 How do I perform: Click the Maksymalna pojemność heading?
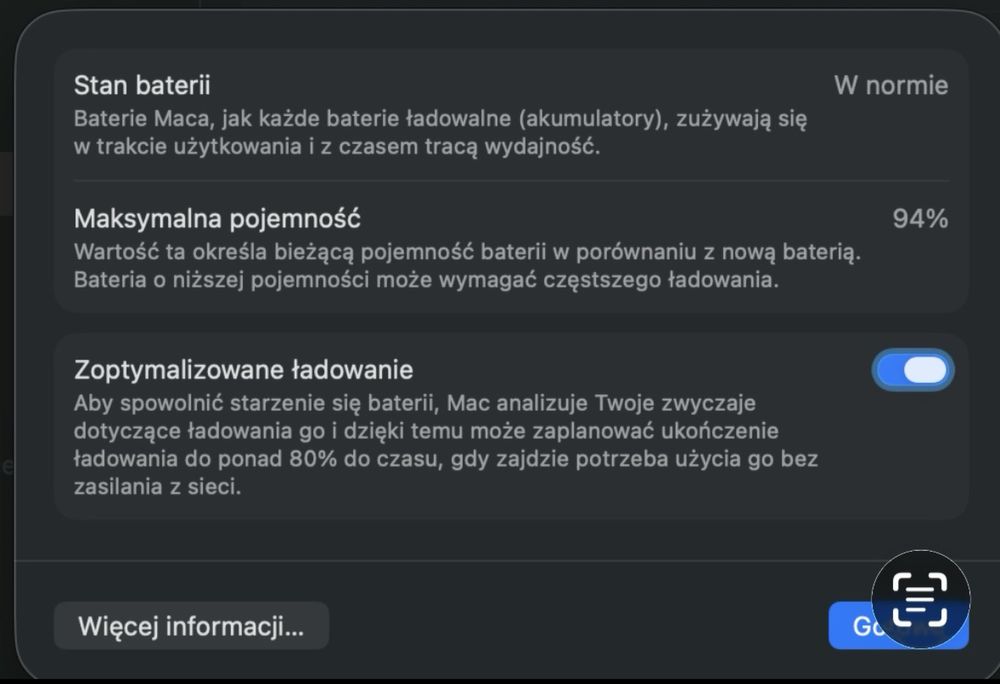(x=217, y=218)
